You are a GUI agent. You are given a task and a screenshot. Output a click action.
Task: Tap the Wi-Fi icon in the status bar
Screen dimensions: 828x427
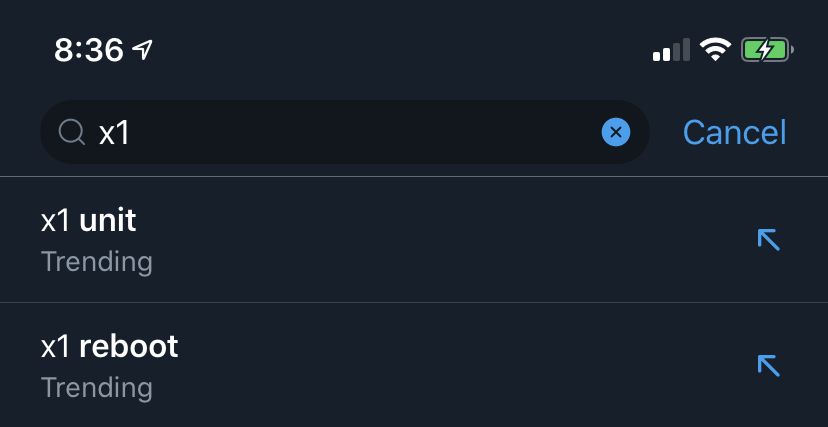click(715, 49)
